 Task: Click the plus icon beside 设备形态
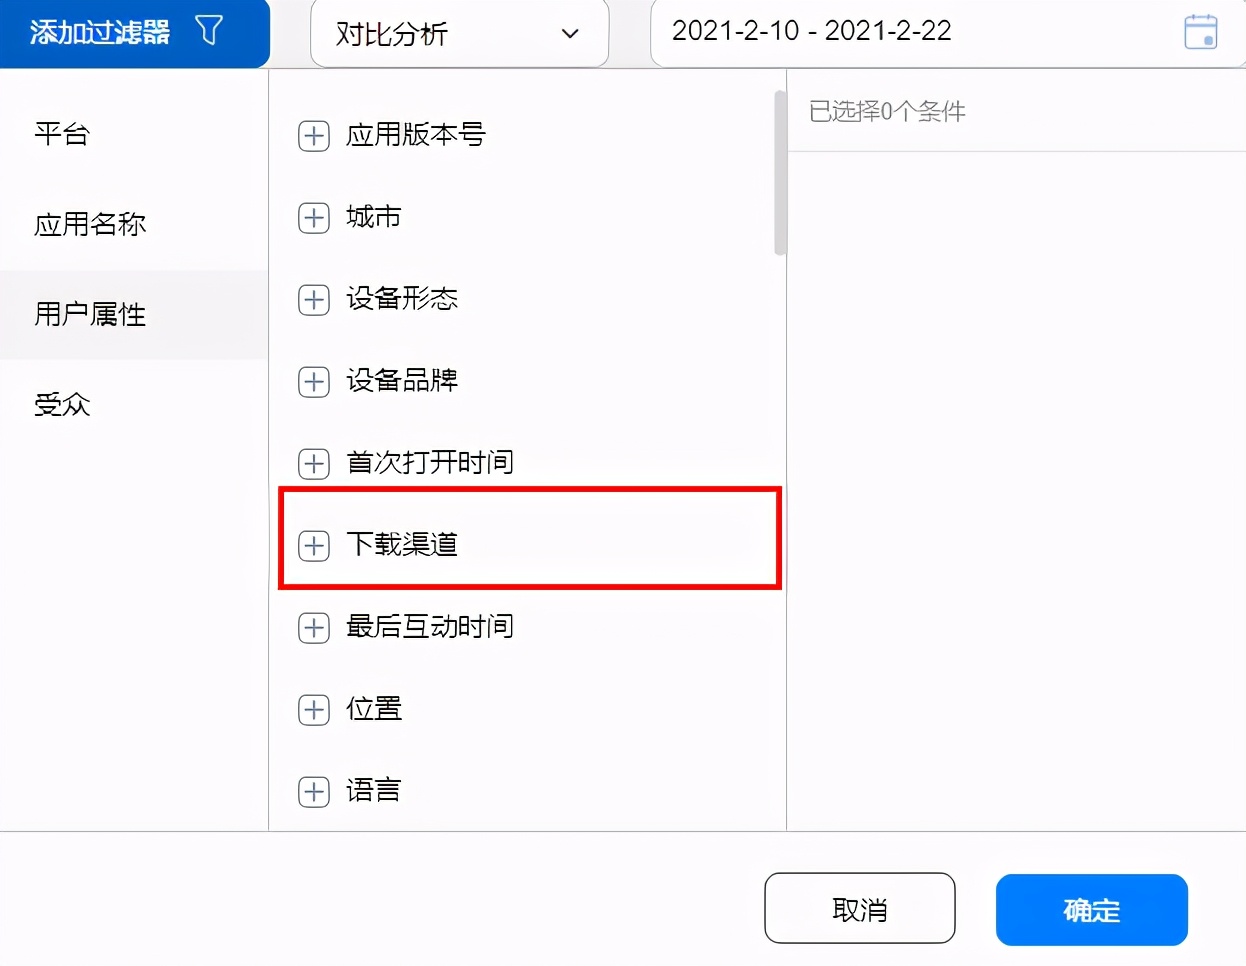pyautogui.click(x=314, y=299)
